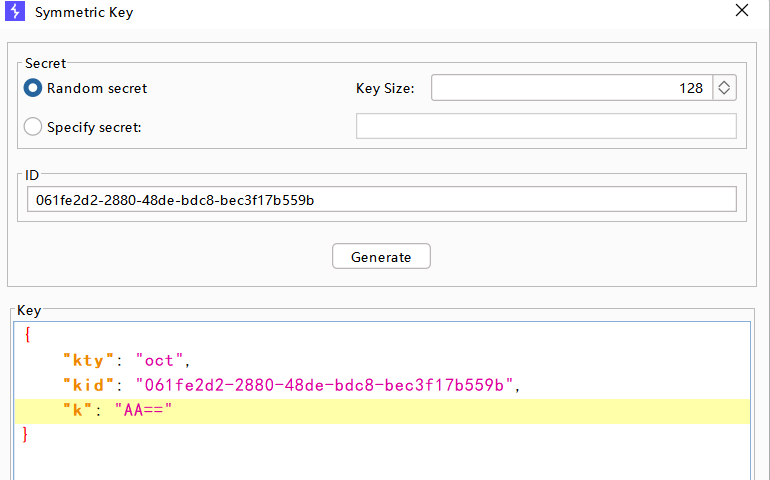Close the Symmetric Key dialog
770x480 pixels.
click(x=741, y=12)
